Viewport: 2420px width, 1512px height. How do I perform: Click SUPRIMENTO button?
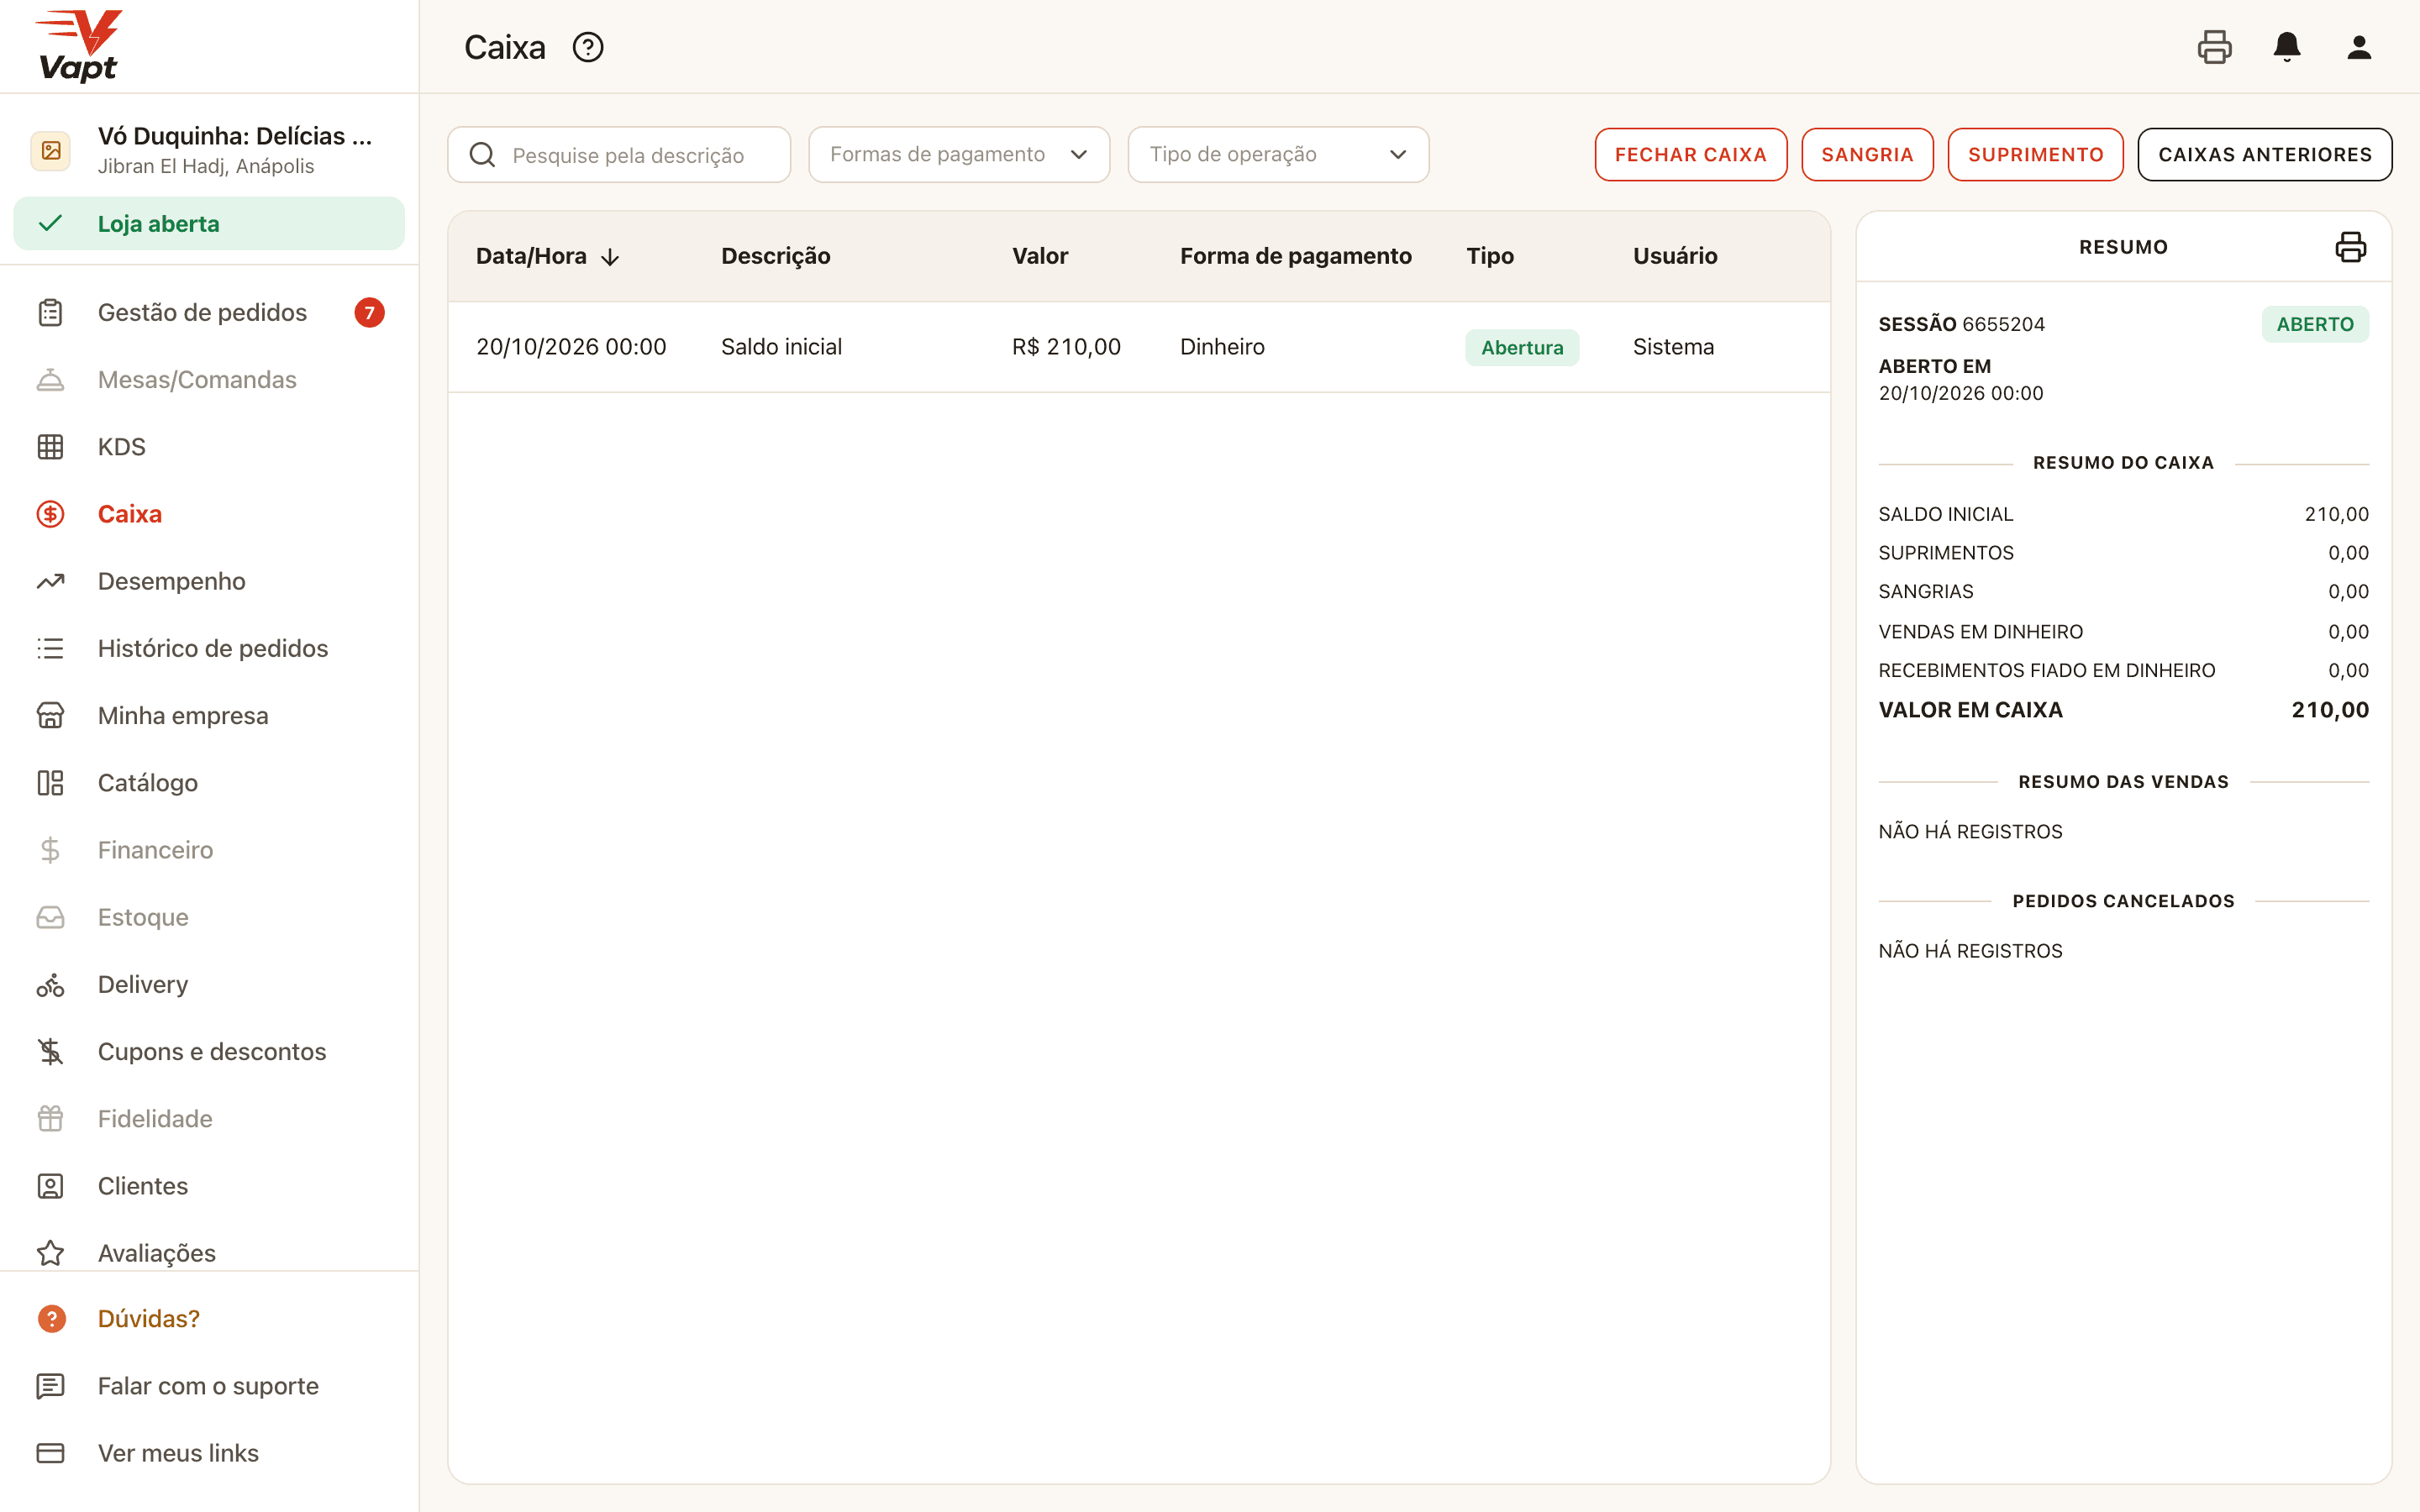[2035, 154]
